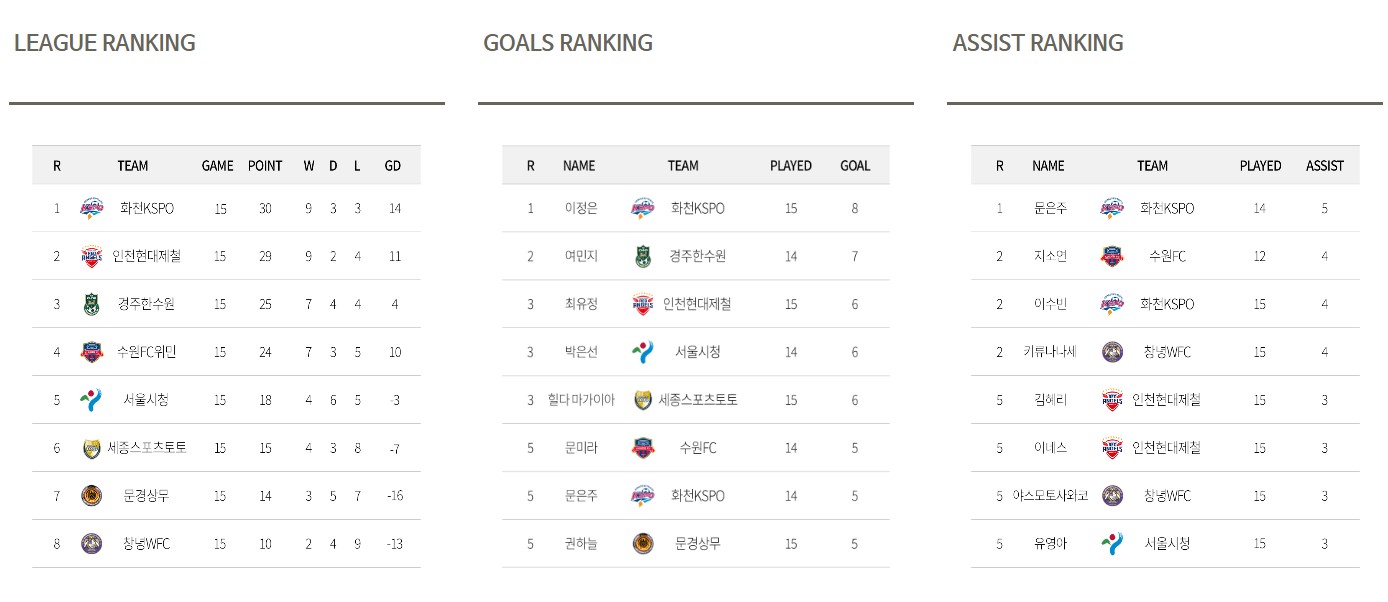Click 서울시청 logo in league ranking table
Screen dimensions: 1388x602
click(x=91, y=400)
